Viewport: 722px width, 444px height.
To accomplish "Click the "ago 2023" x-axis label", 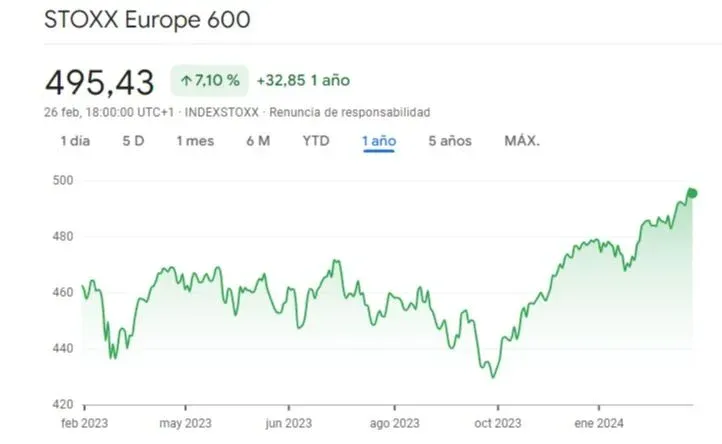I will pos(393,423).
